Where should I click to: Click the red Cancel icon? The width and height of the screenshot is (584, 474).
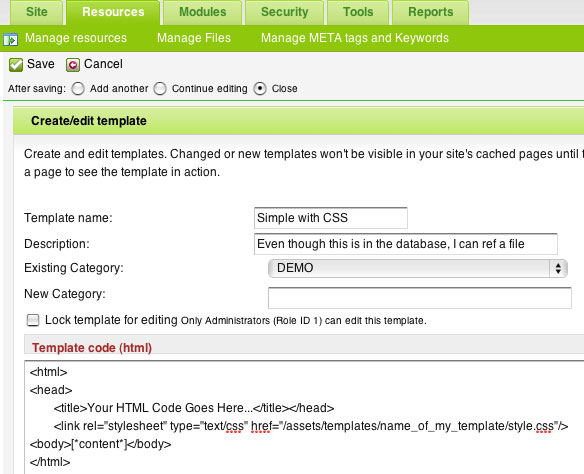[73, 65]
